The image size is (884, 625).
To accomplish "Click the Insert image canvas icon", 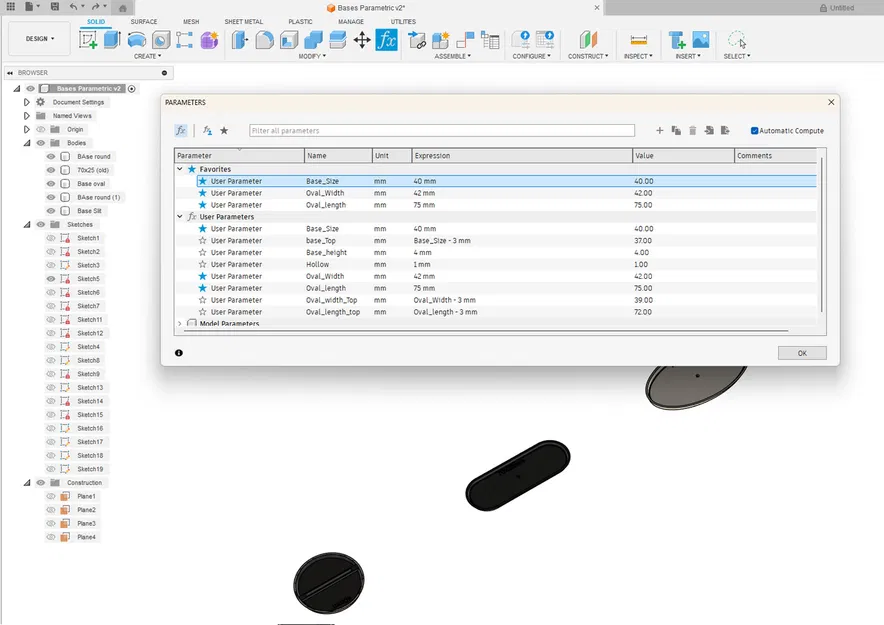I will 701,40.
